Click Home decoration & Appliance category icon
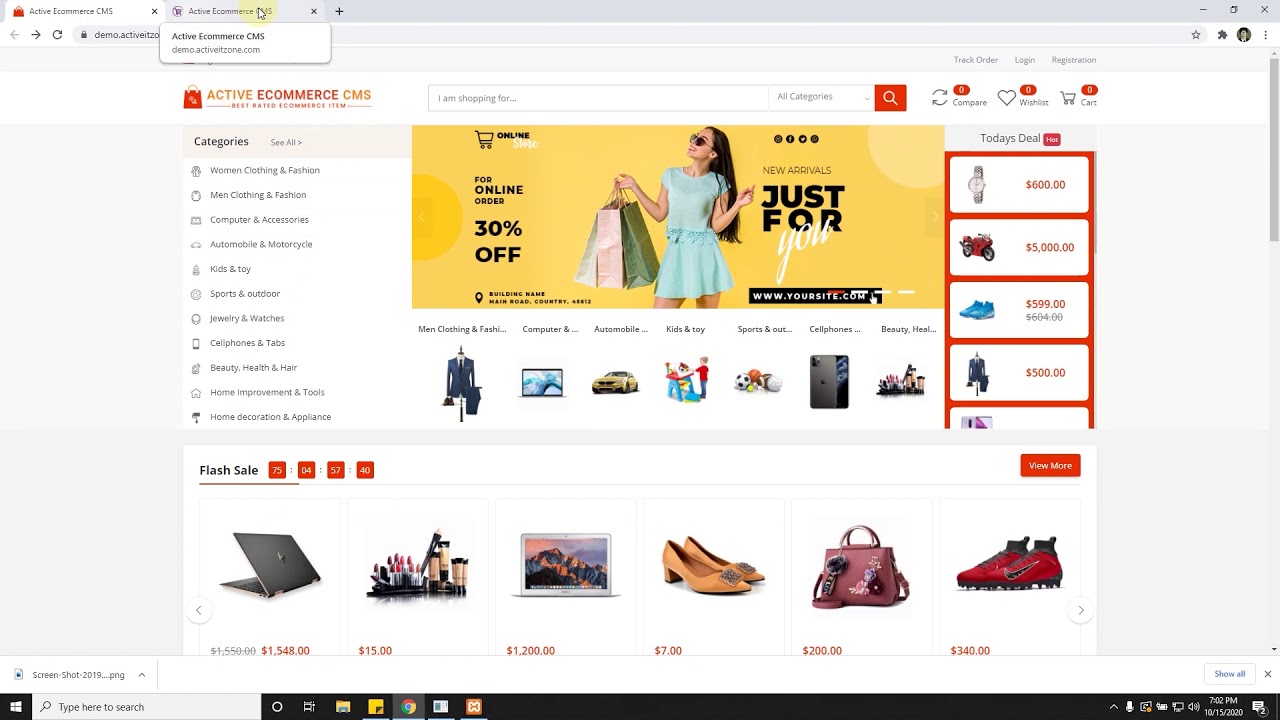The height and width of the screenshot is (720, 1280). pos(196,417)
